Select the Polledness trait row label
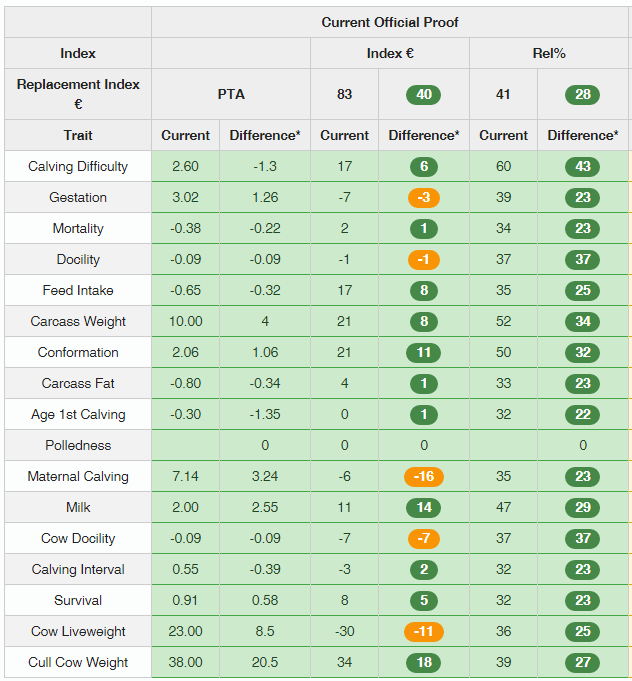The height and width of the screenshot is (681, 632). point(78,445)
